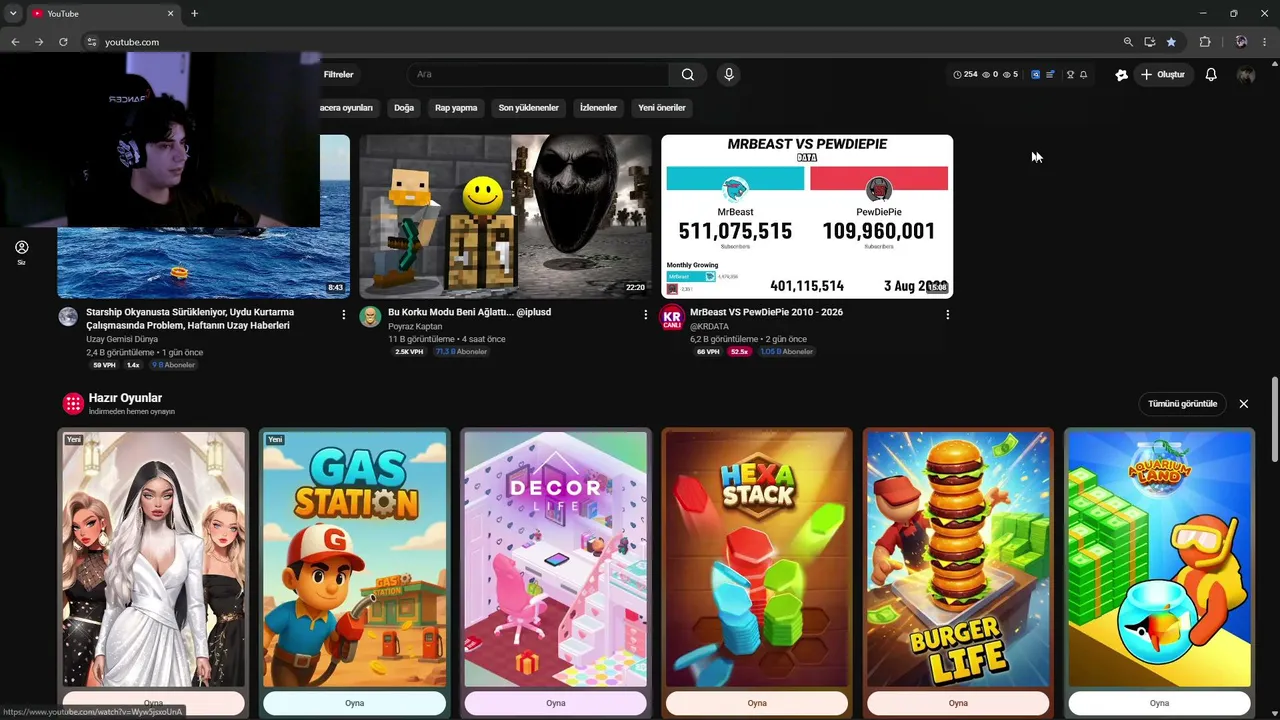
Task: Open Chrome's three-dot menu
Action: click(x=1266, y=42)
